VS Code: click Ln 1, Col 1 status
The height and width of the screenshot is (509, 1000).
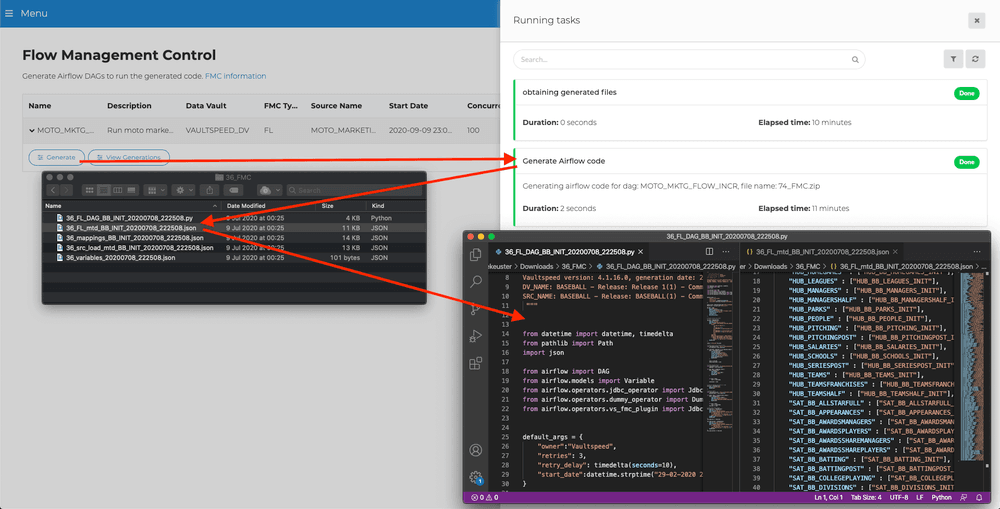(x=830, y=498)
